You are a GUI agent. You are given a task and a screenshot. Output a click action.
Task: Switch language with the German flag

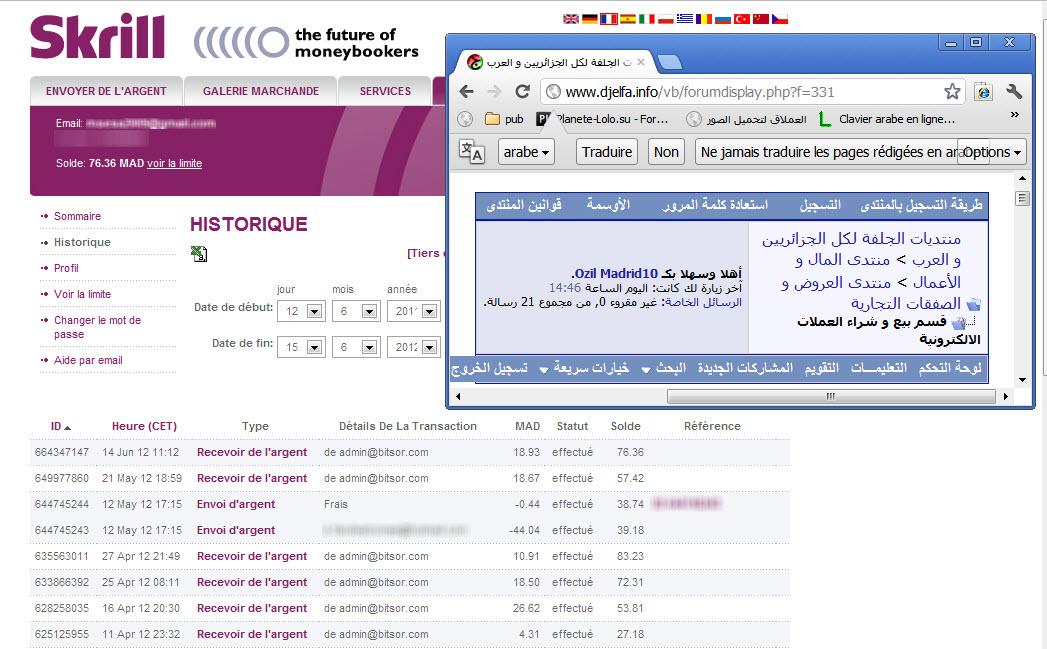(590, 19)
